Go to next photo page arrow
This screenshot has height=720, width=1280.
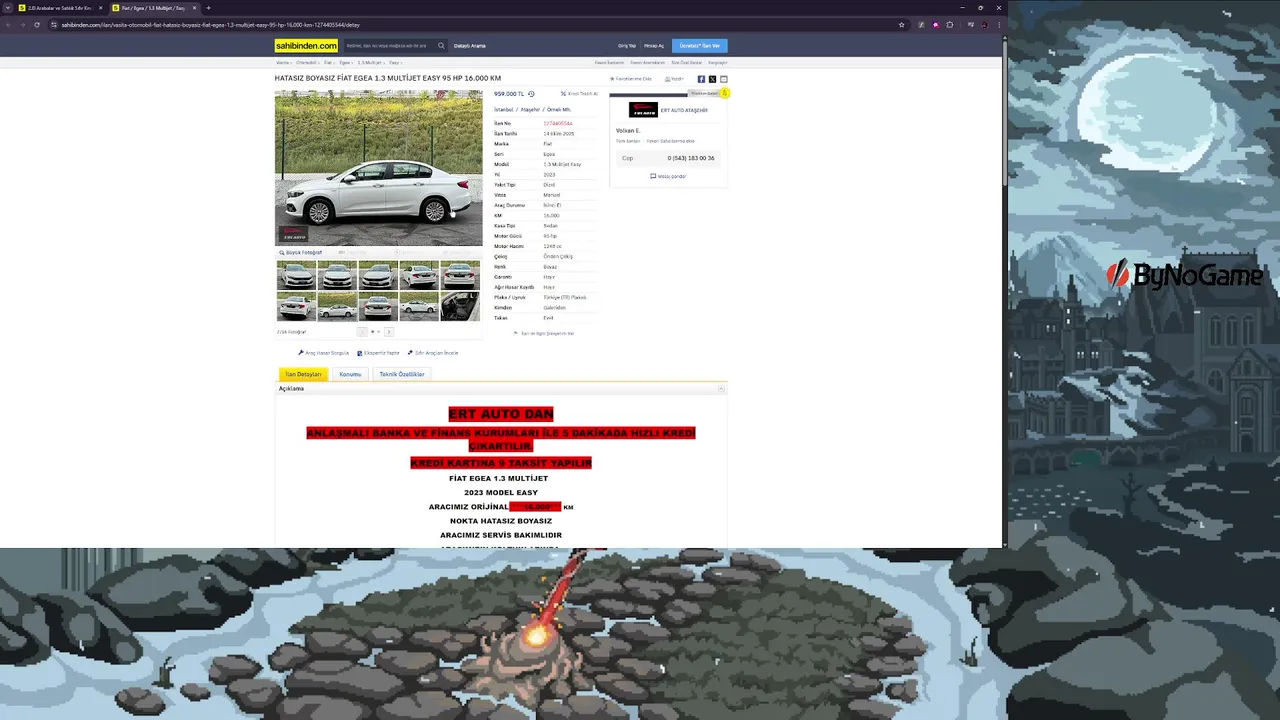[x=389, y=332]
